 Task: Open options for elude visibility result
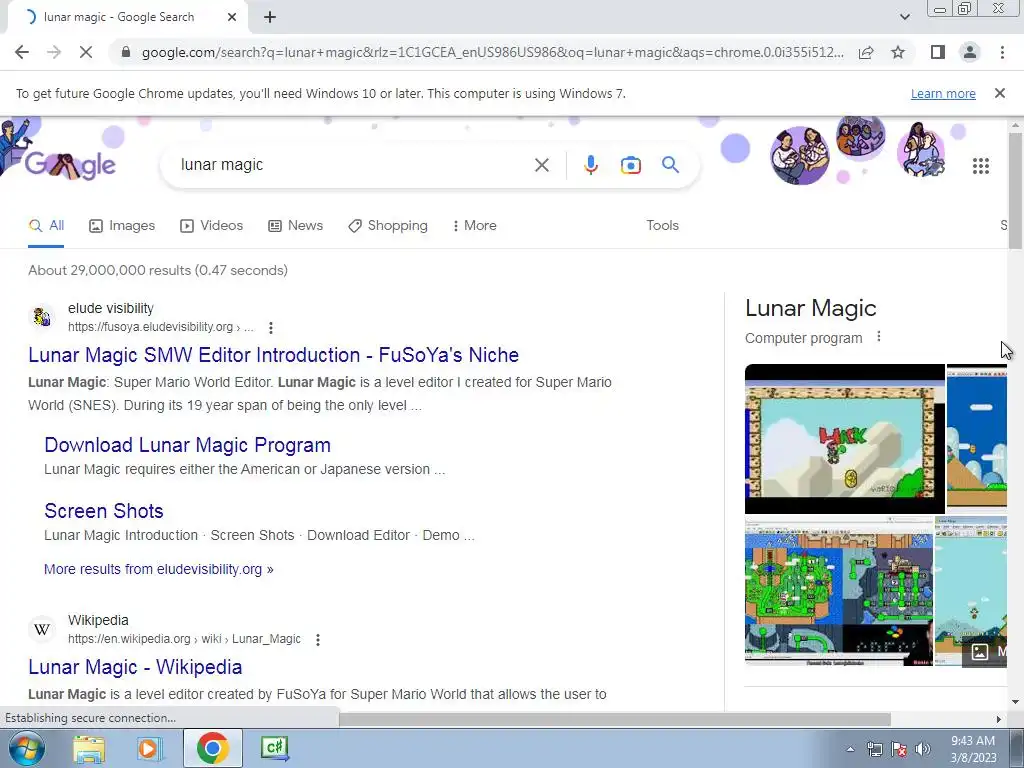(x=270, y=327)
